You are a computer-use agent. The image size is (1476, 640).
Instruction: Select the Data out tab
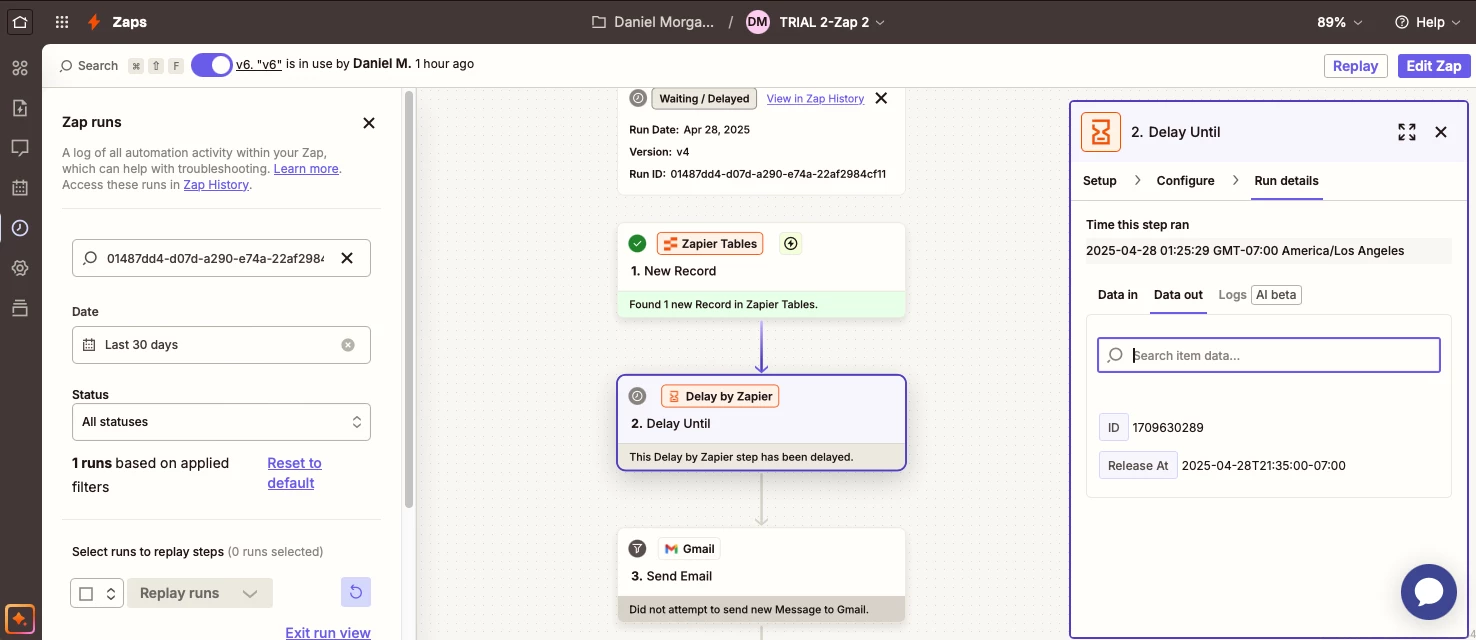[x=1178, y=295]
